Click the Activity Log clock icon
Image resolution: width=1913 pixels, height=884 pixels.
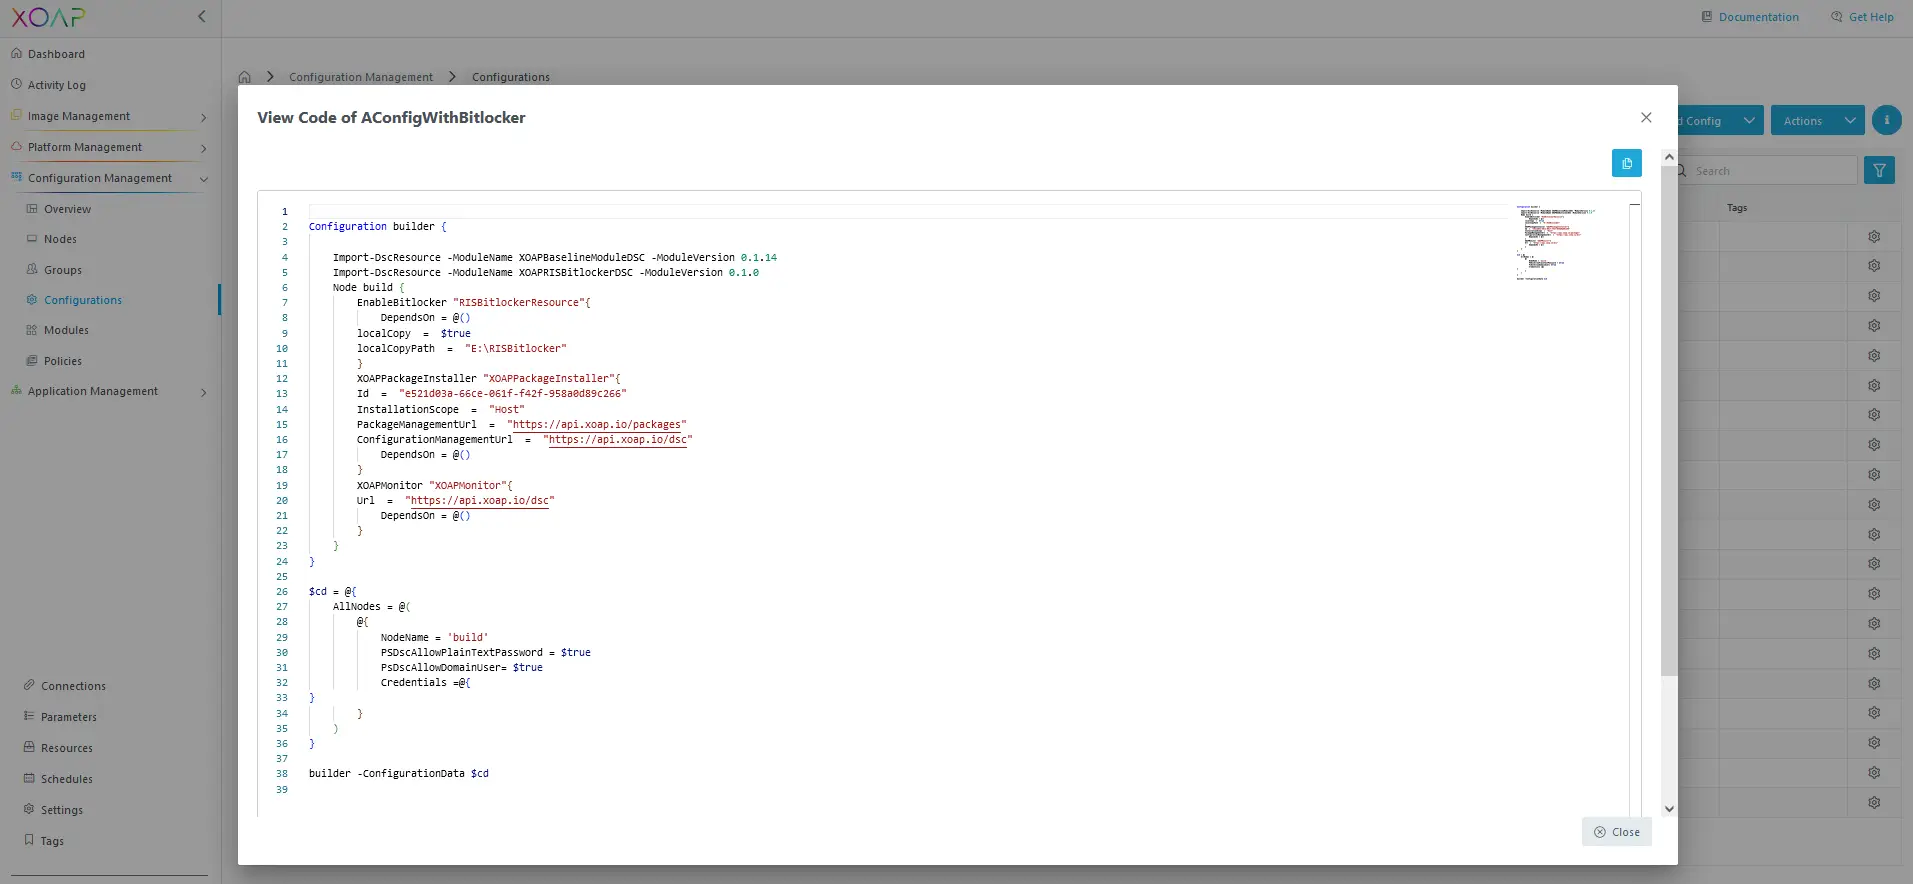coord(16,84)
